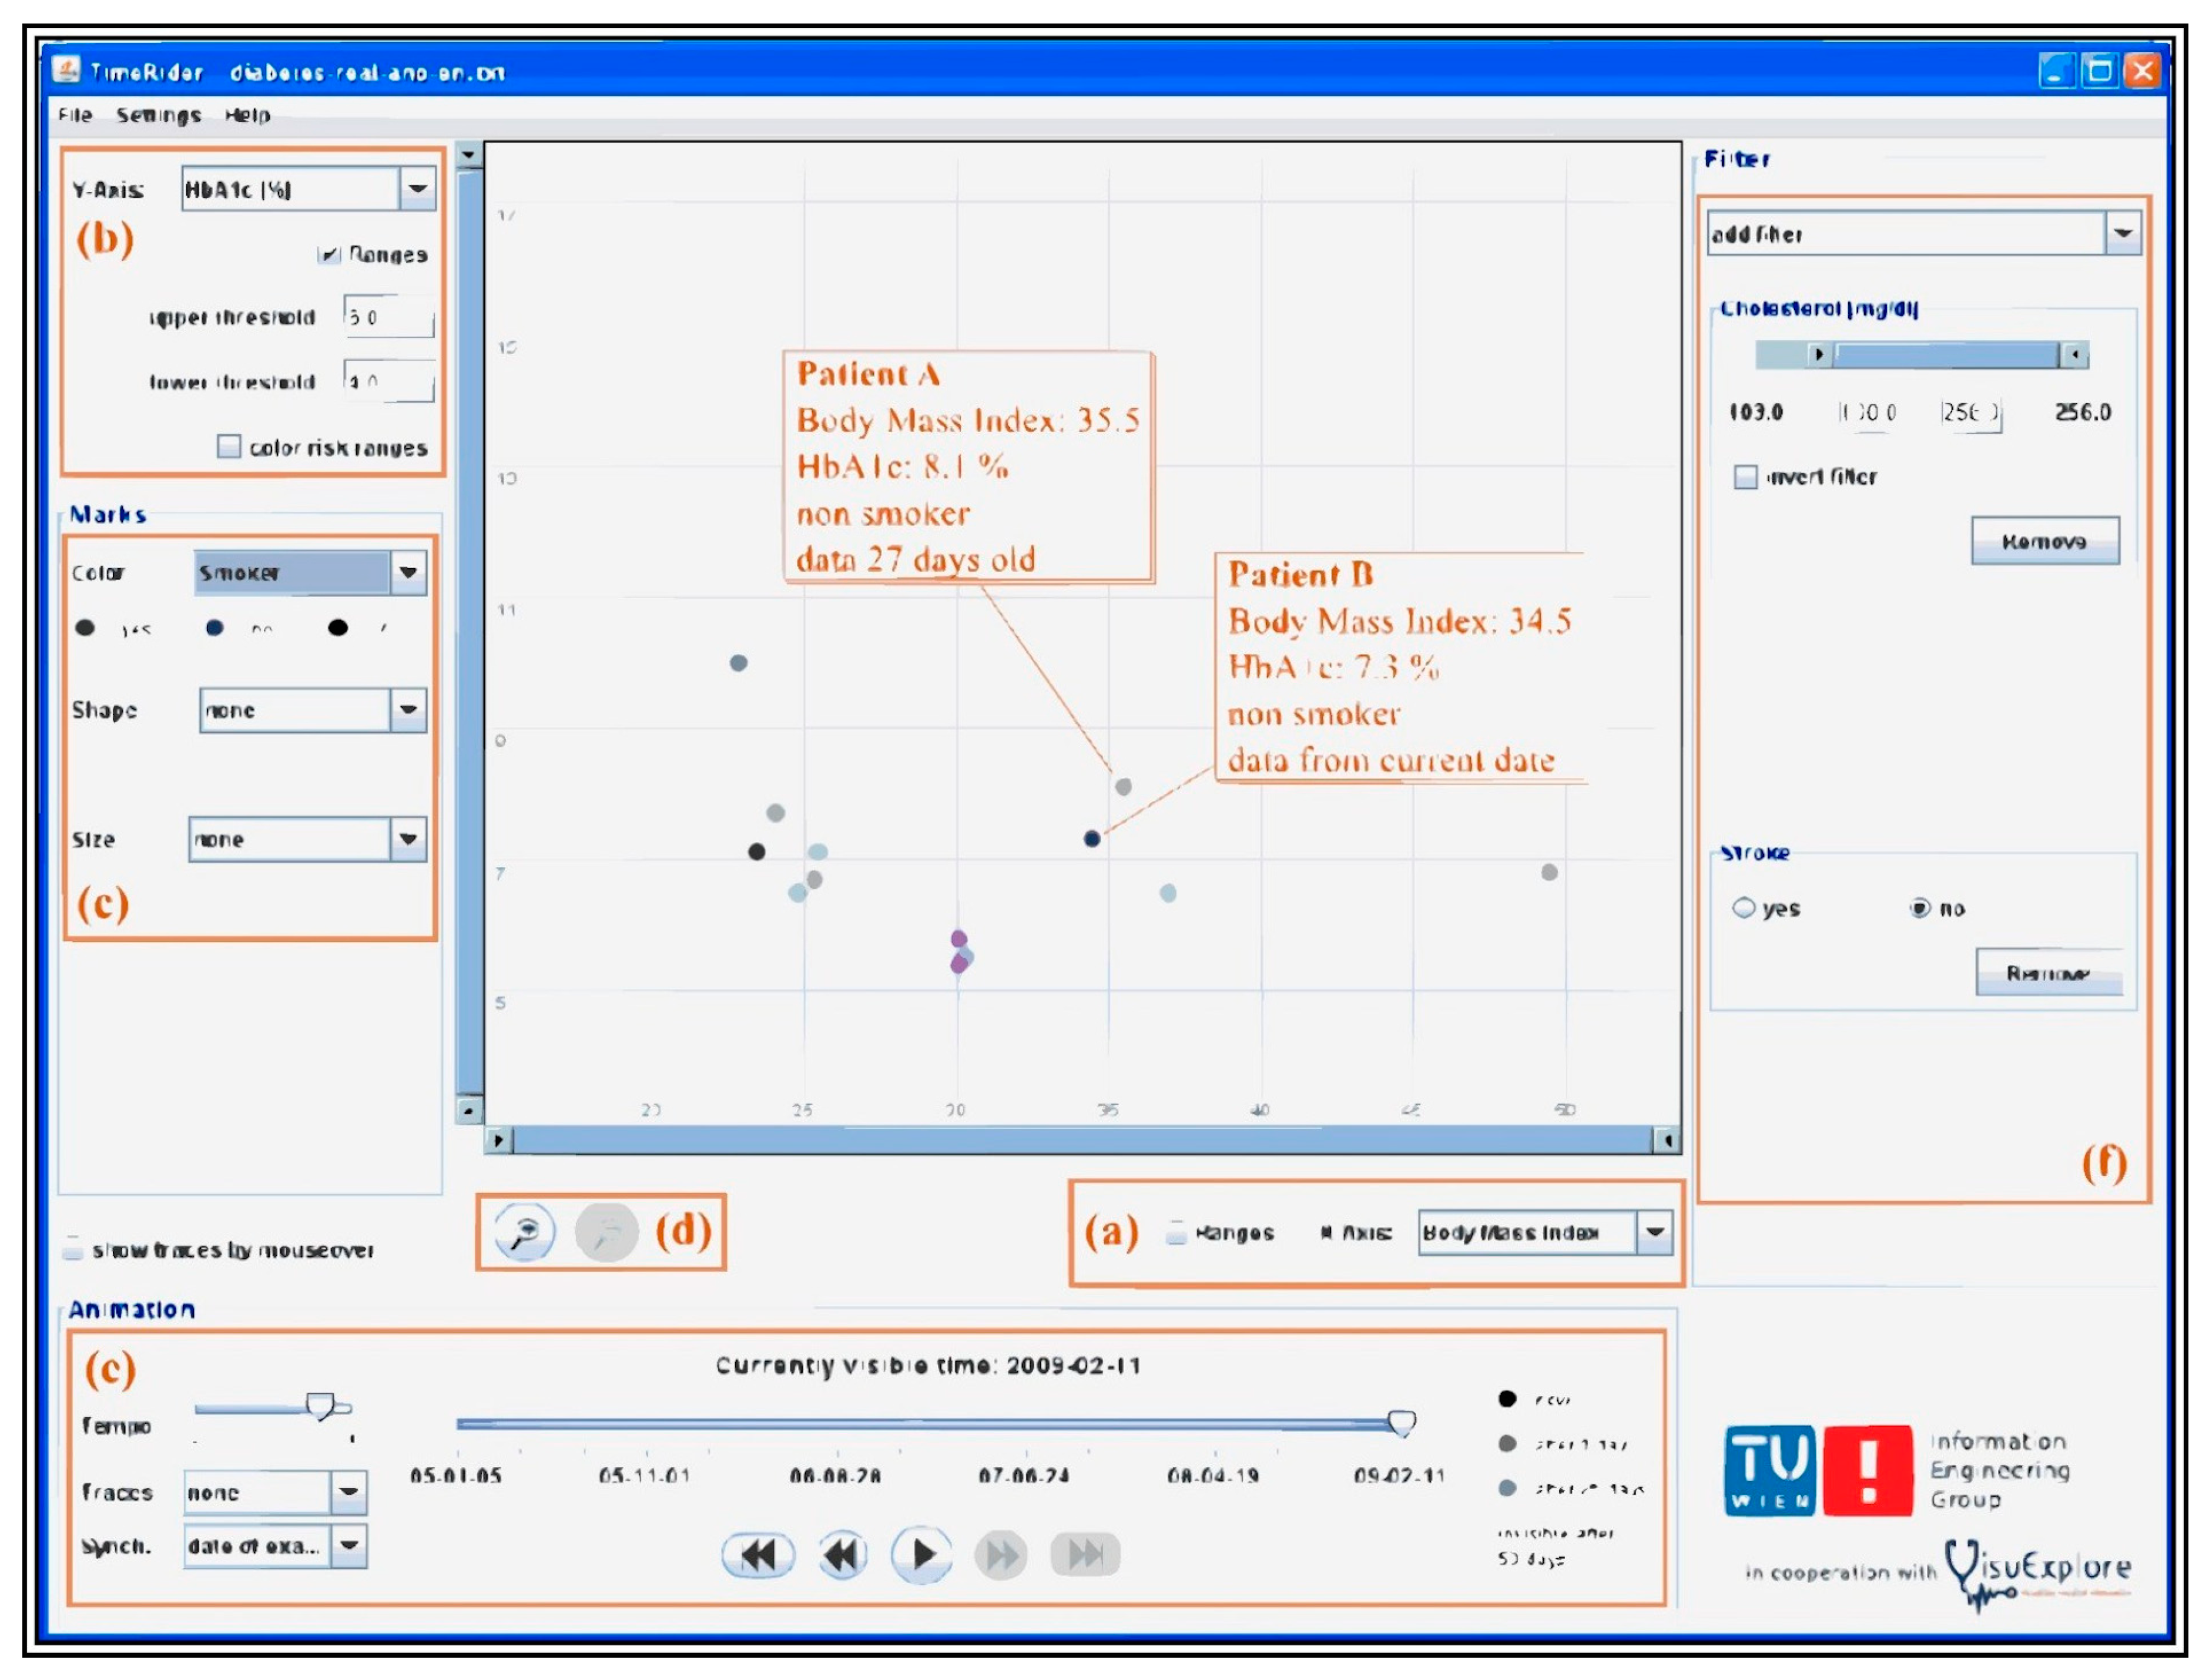Jump to animation start with skip-back button
The height and width of the screenshot is (1680, 2209).
click(x=758, y=1555)
